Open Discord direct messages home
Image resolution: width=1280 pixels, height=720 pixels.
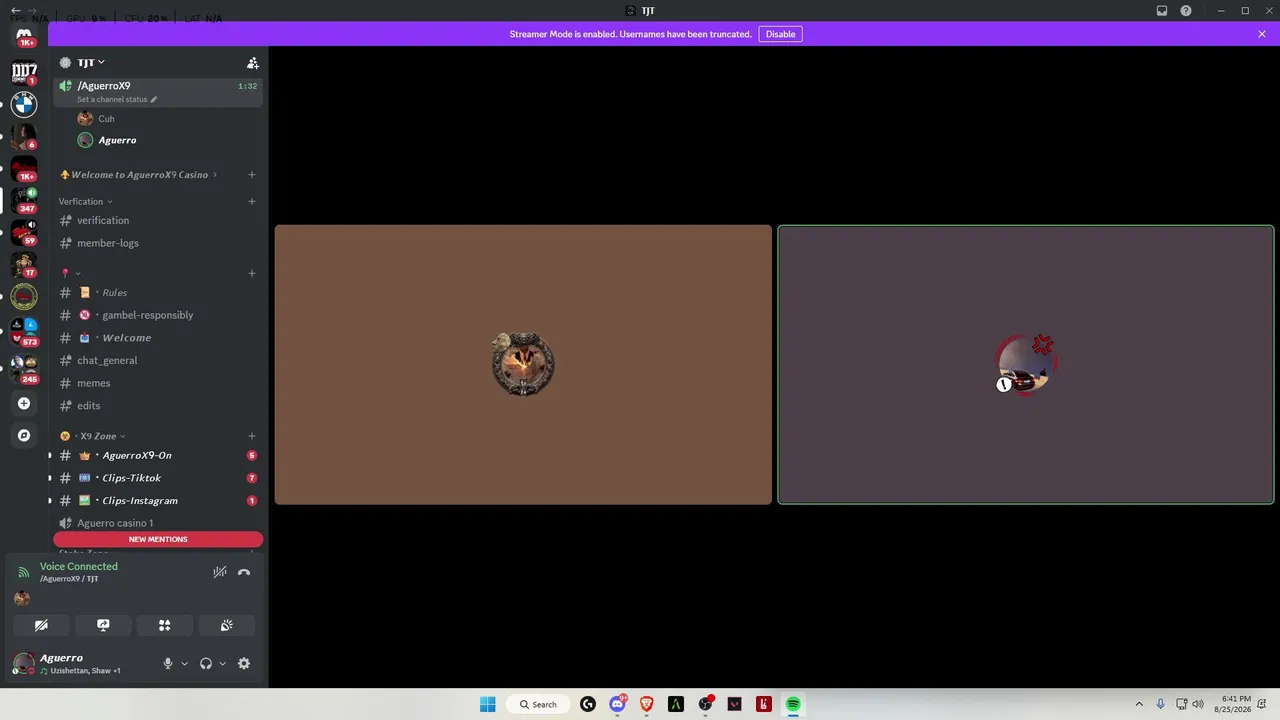point(24,37)
